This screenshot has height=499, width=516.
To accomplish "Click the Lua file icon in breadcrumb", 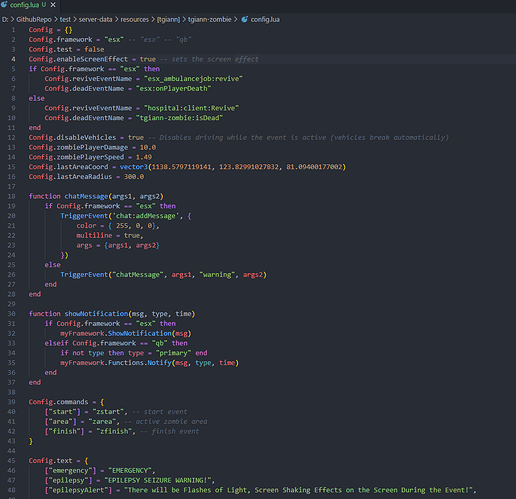I will 244,19.
